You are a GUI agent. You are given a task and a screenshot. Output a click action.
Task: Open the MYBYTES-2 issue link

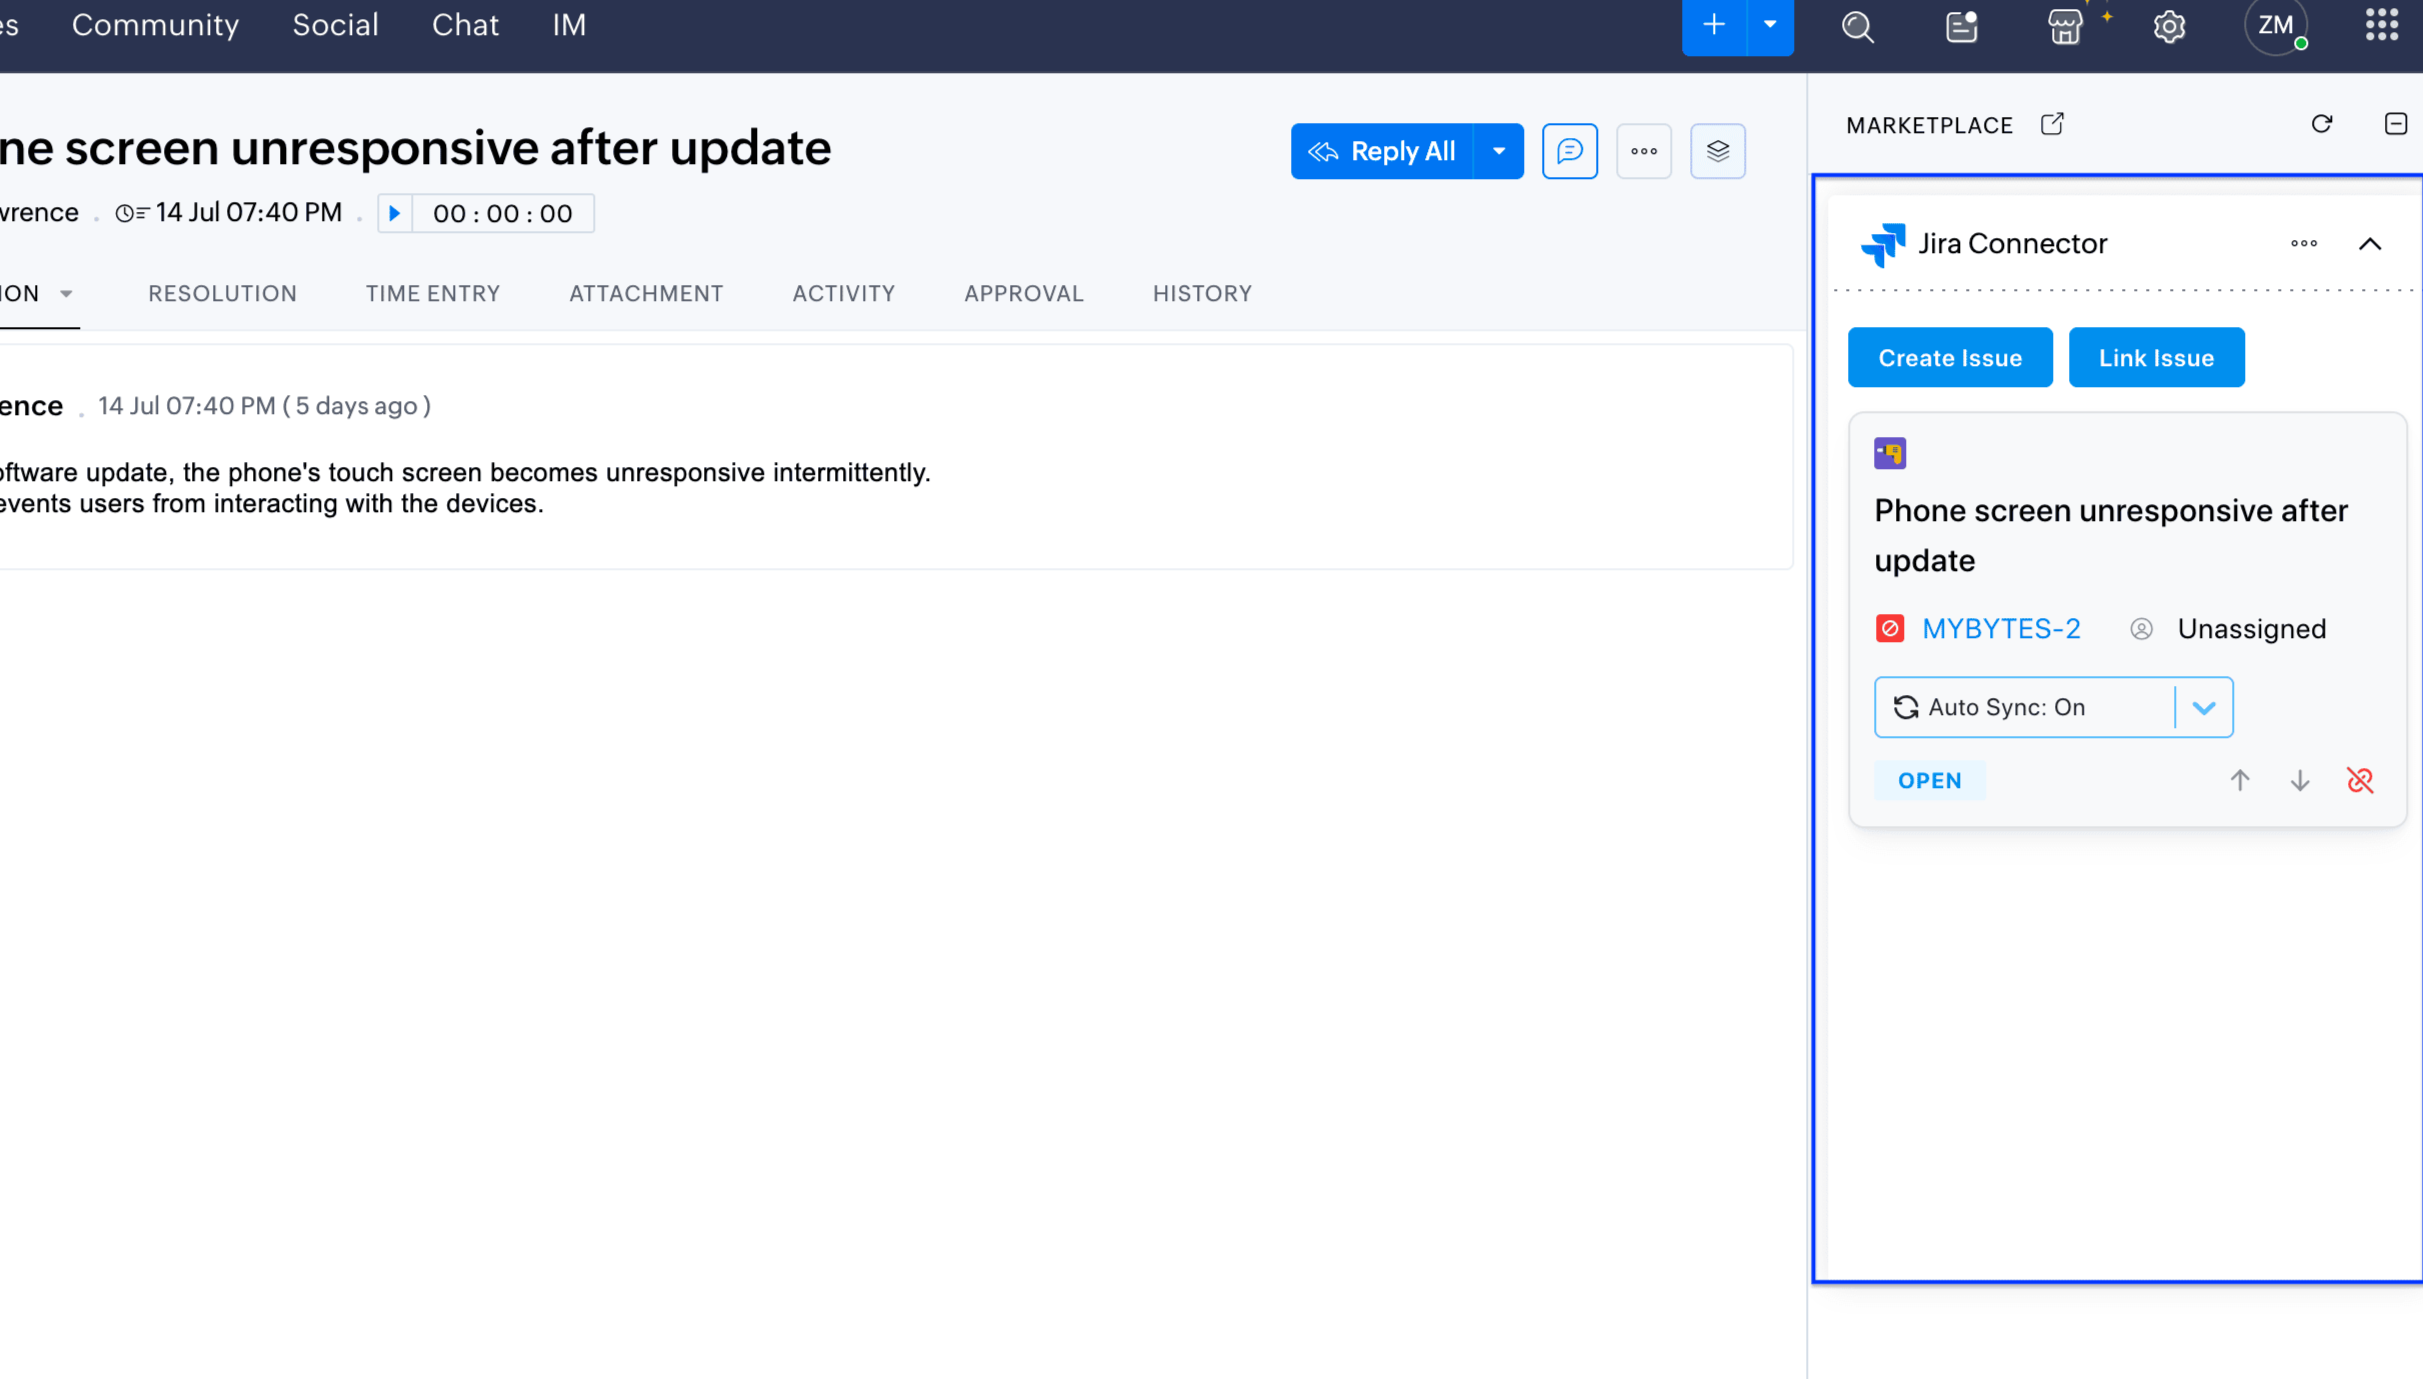click(2000, 629)
